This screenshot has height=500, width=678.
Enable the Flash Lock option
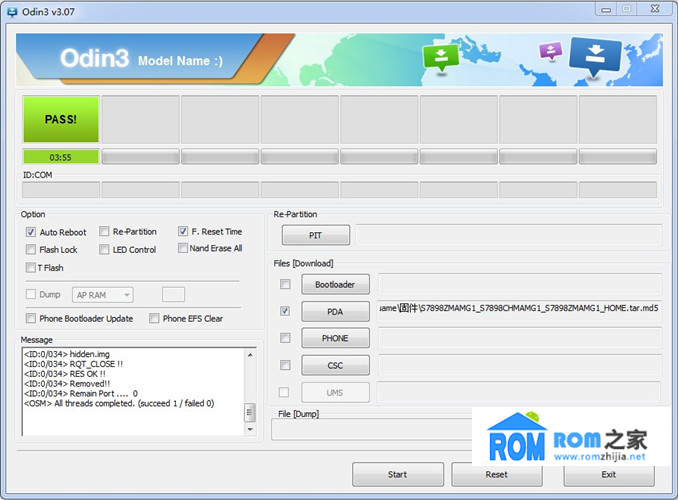coord(31,250)
